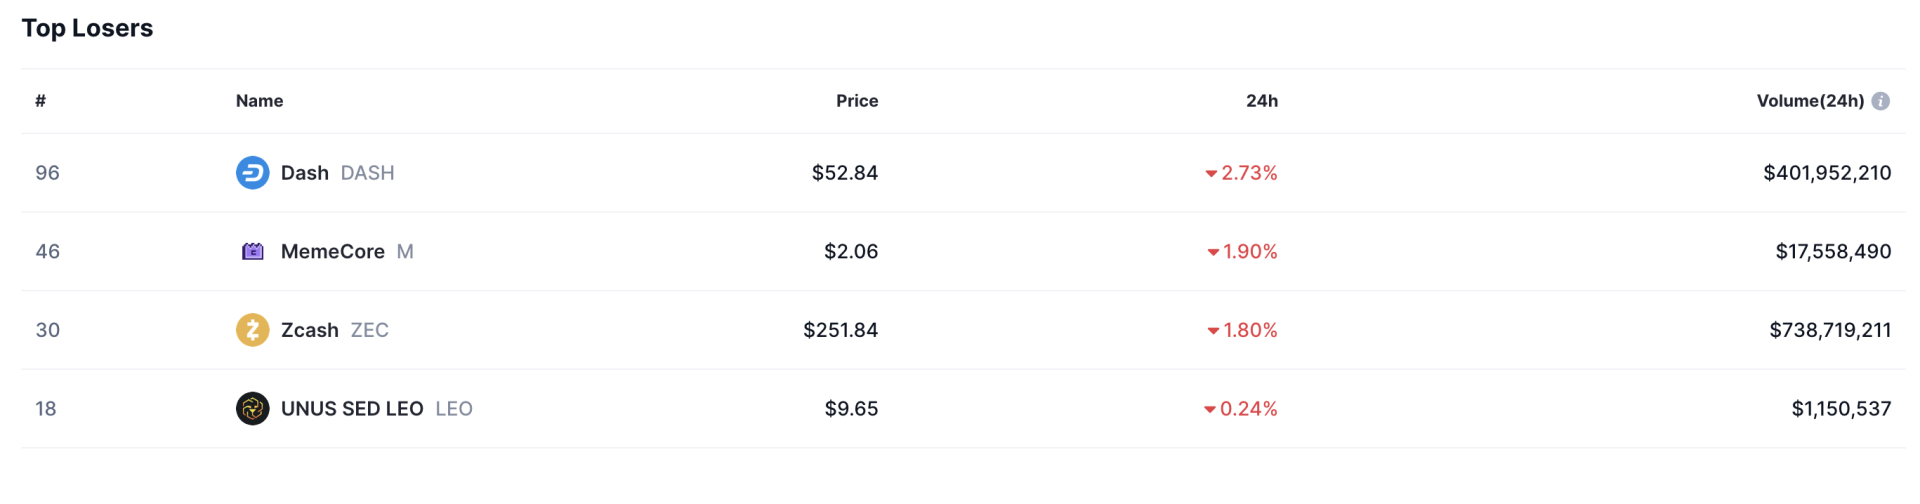Click the UNUS SED LEO logo icon

coord(252,409)
